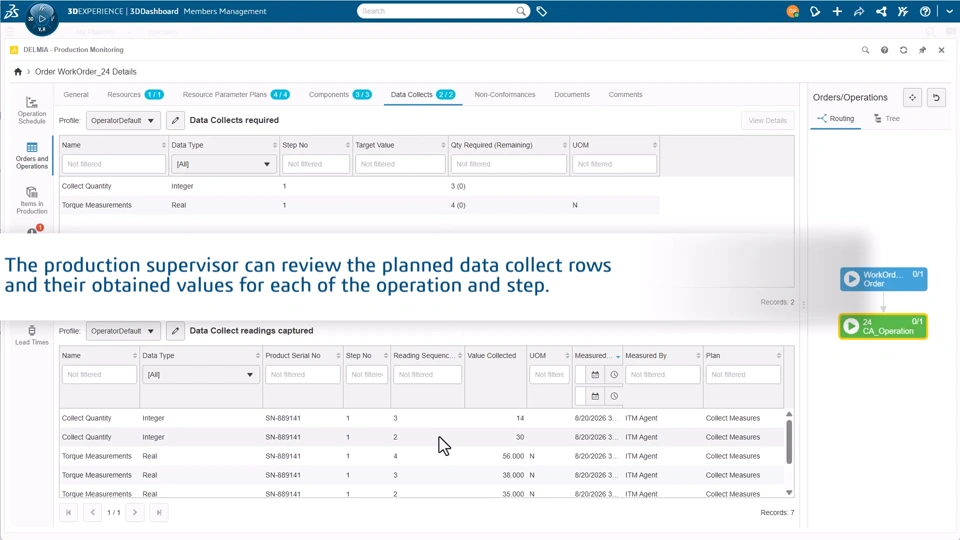Viewport: 960px width, 540px height.
Task: Click the widget help icon
Action: tap(884, 50)
